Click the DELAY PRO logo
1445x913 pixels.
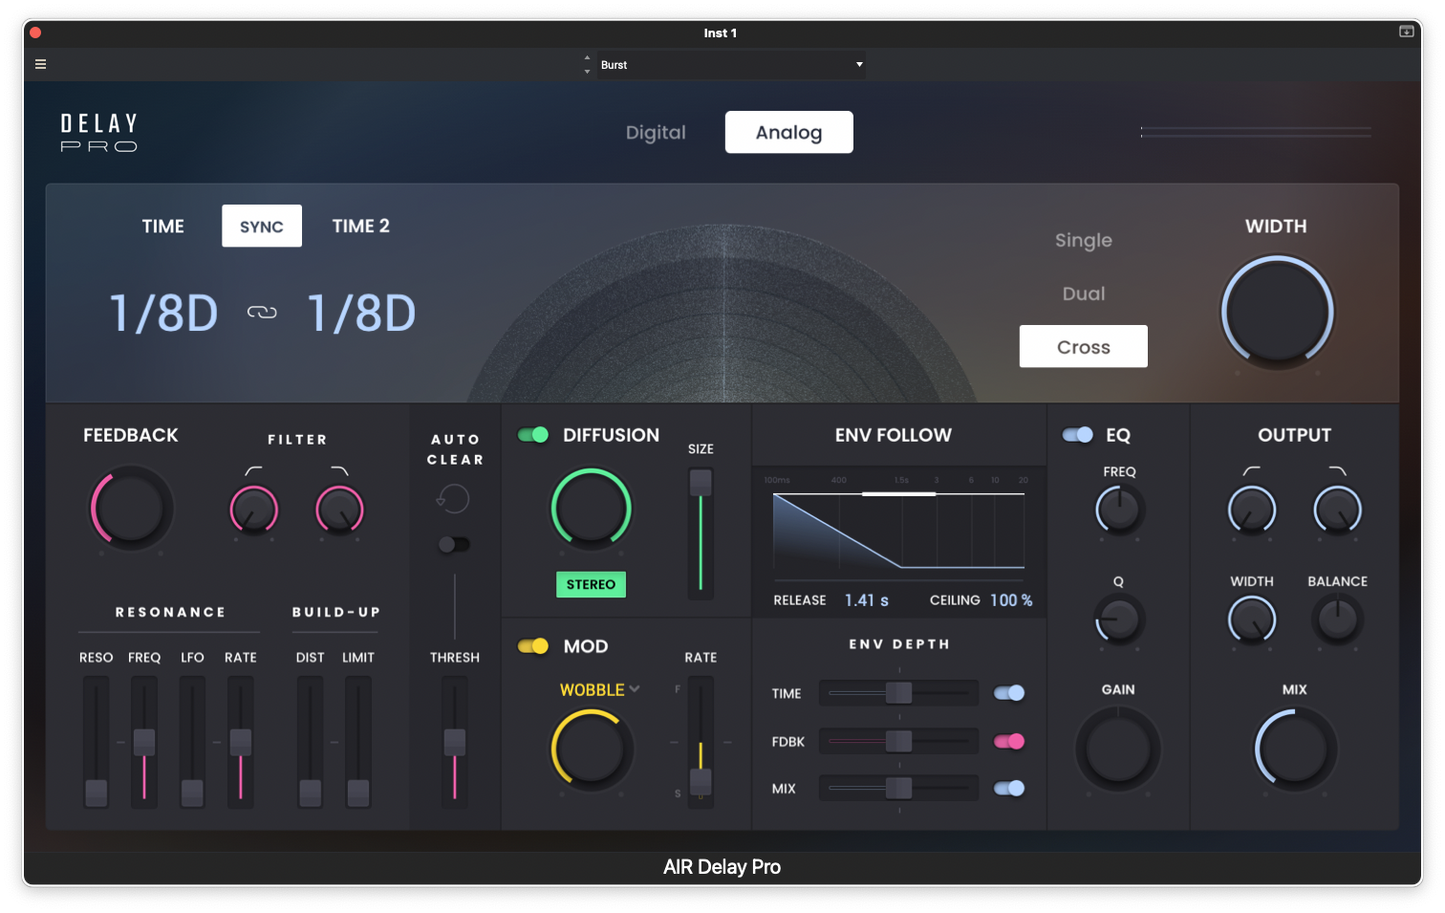point(97,131)
